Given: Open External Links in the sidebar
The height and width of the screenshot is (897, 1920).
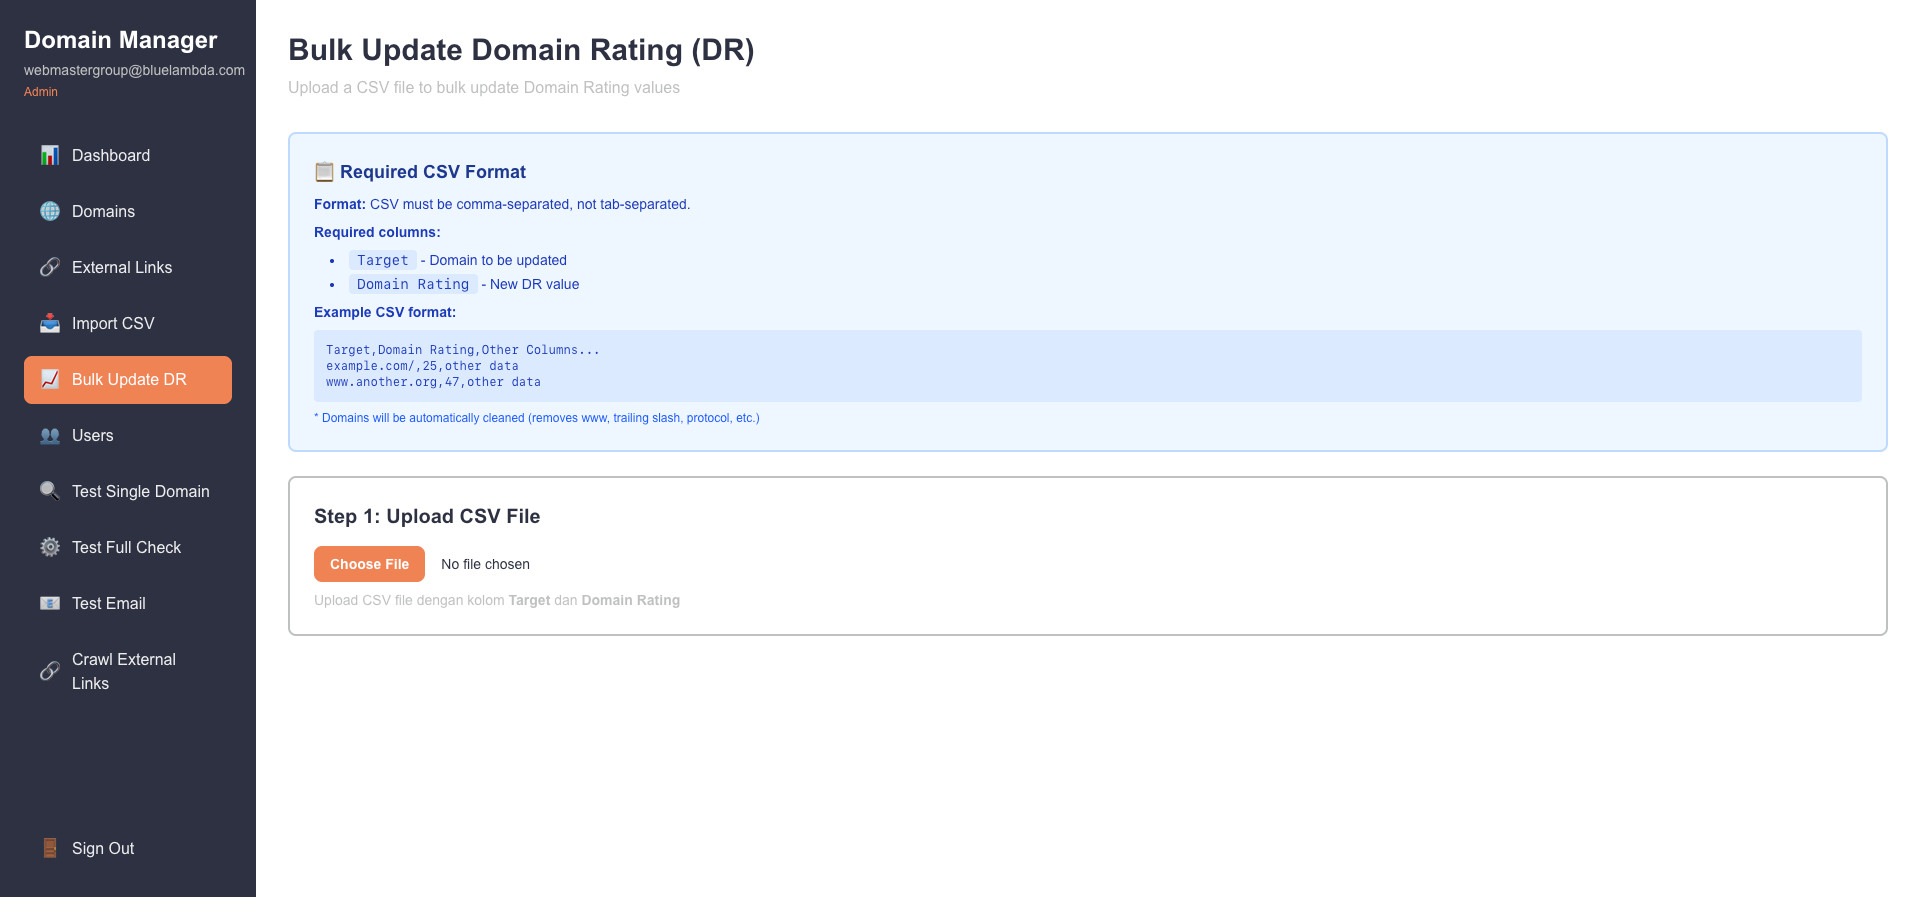Looking at the screenshot, I should pyautogui.click(x=128, y=267).
